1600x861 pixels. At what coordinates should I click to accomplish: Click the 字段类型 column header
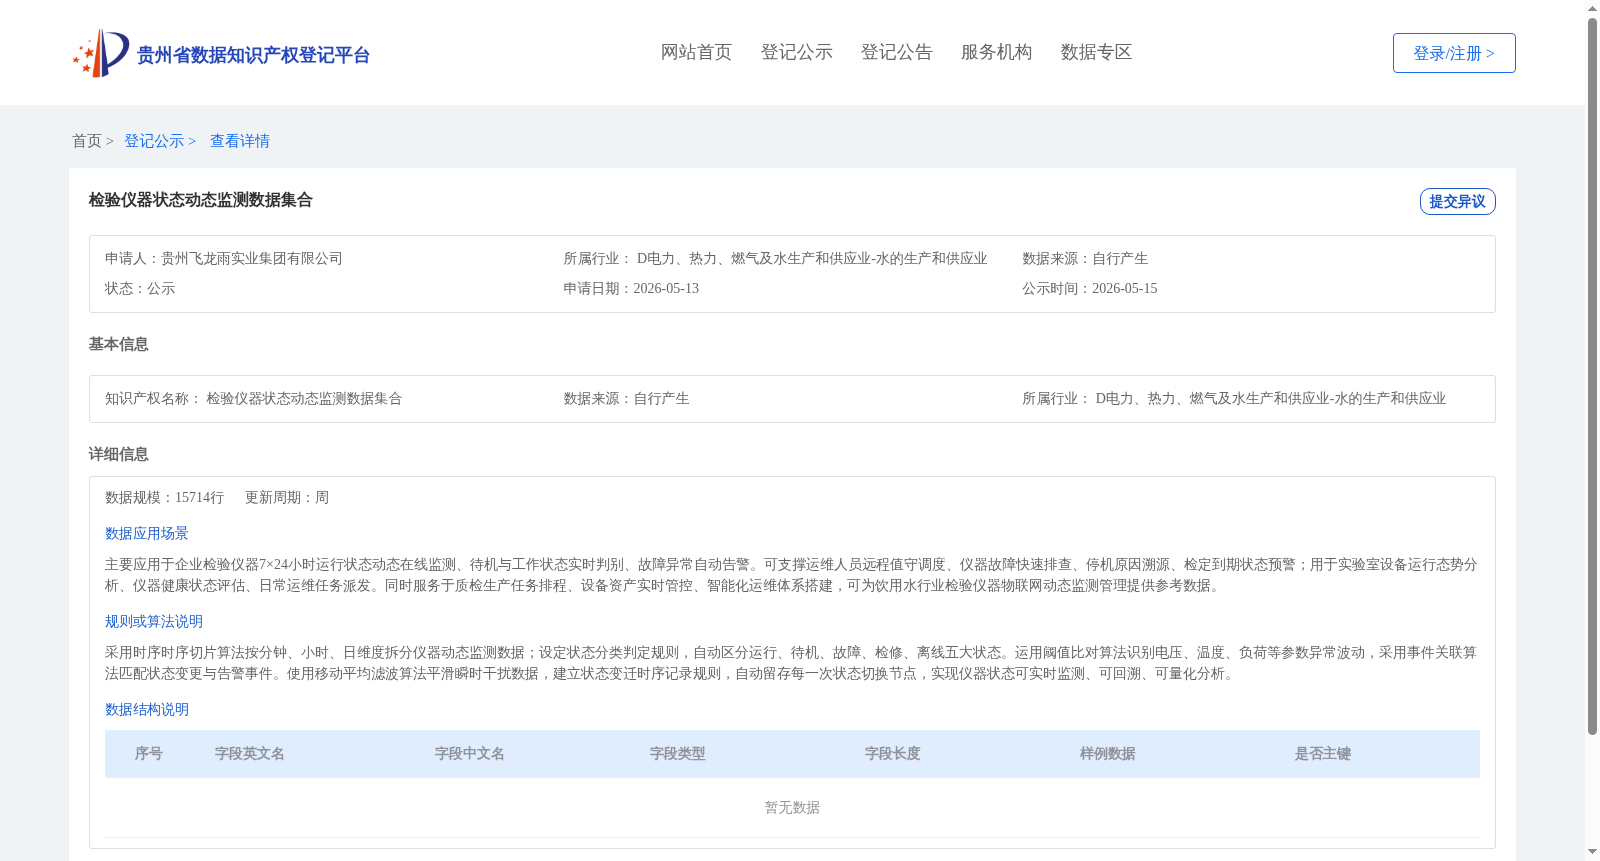(678, 753)
